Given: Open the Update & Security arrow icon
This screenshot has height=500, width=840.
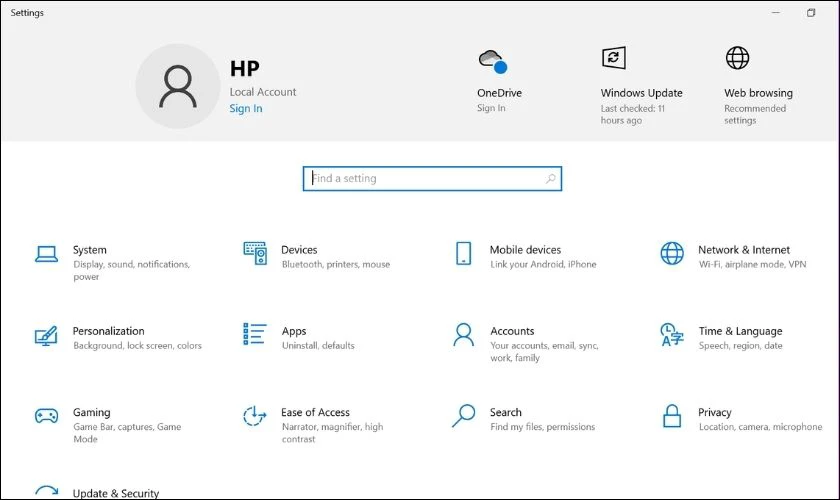Looking at the screenshot, I should click(47, 492).
